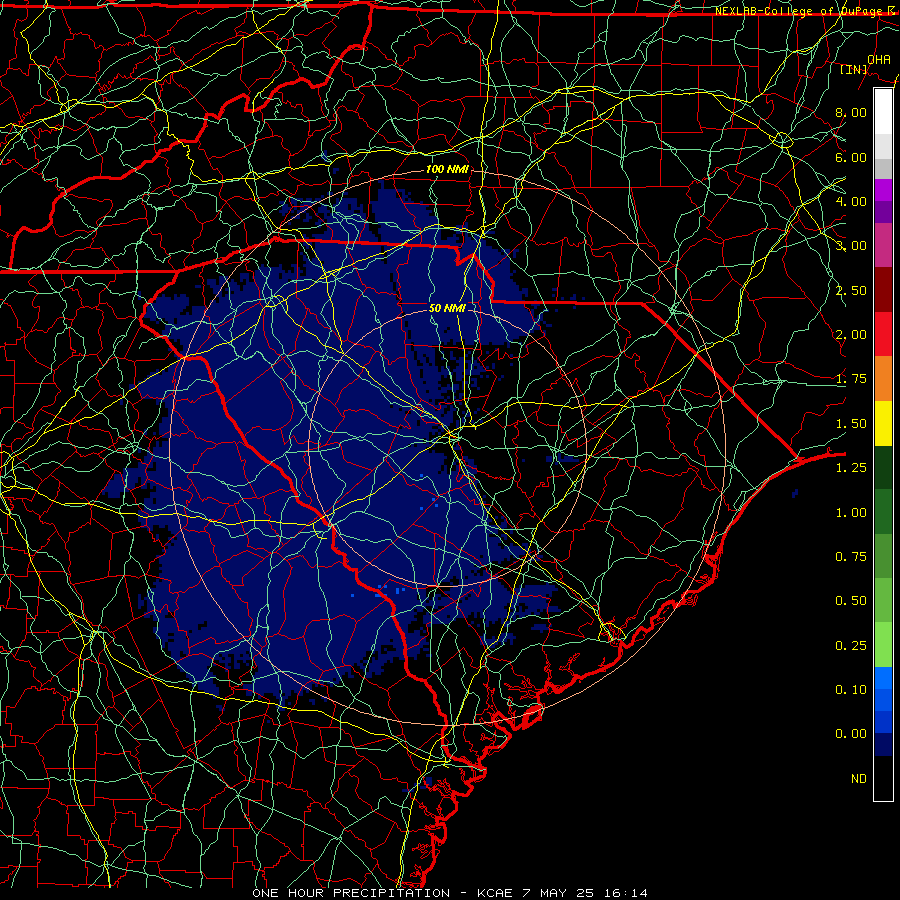
Task: Select the orange swatch in the legend
Action: (x=883, y=379)
